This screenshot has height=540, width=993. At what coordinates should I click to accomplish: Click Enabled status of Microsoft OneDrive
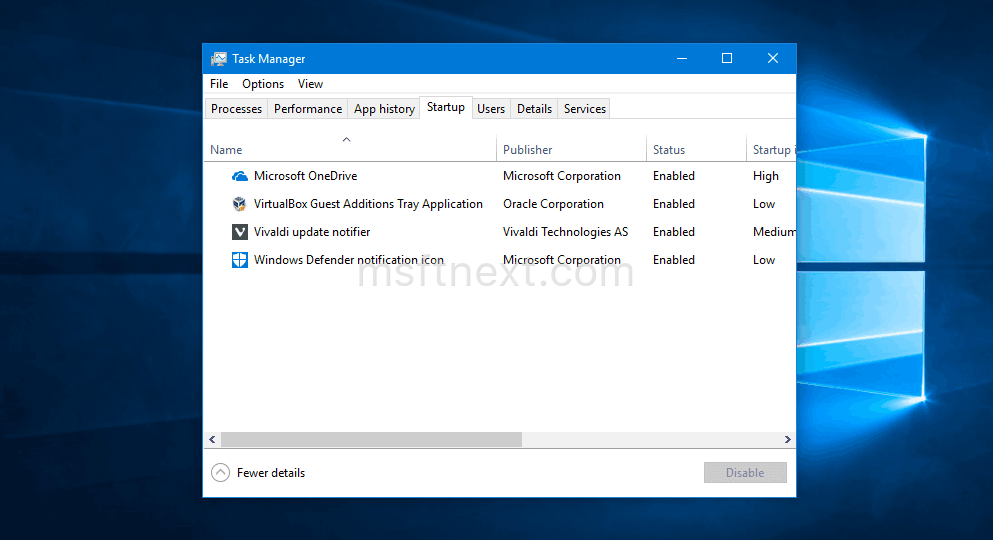(x=674, y=176)
